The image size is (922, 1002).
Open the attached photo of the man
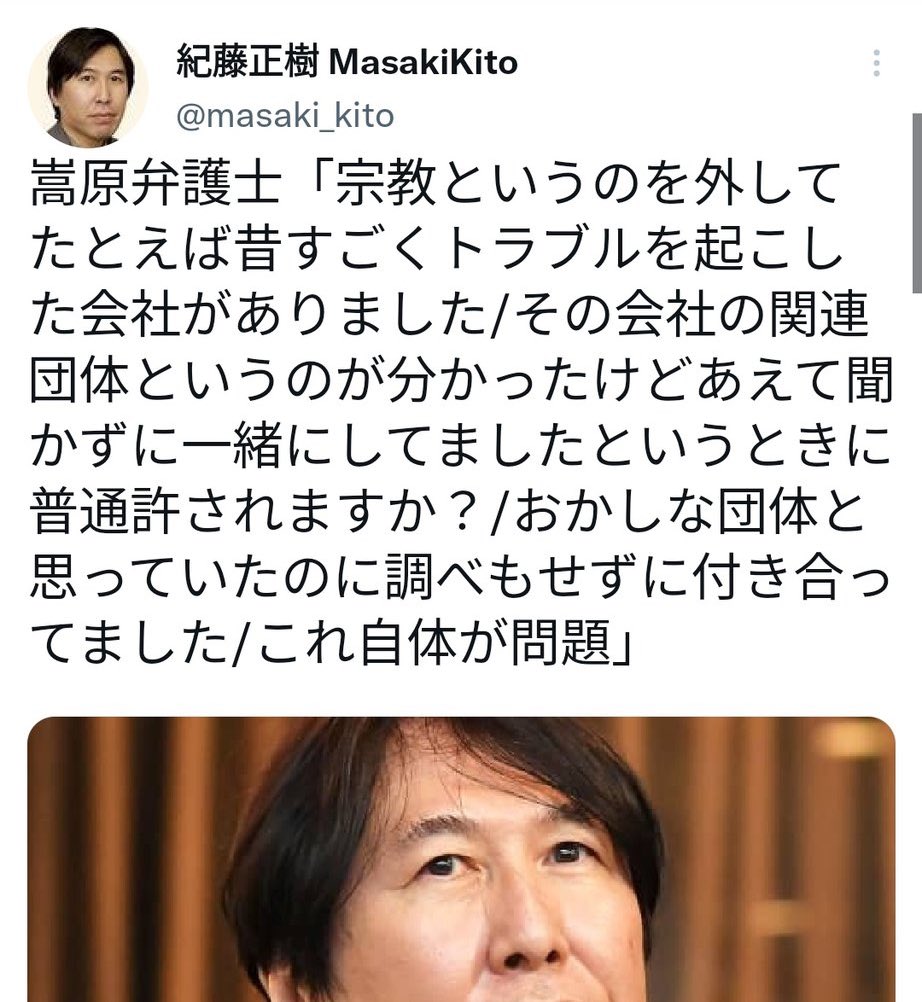[461, 859]
